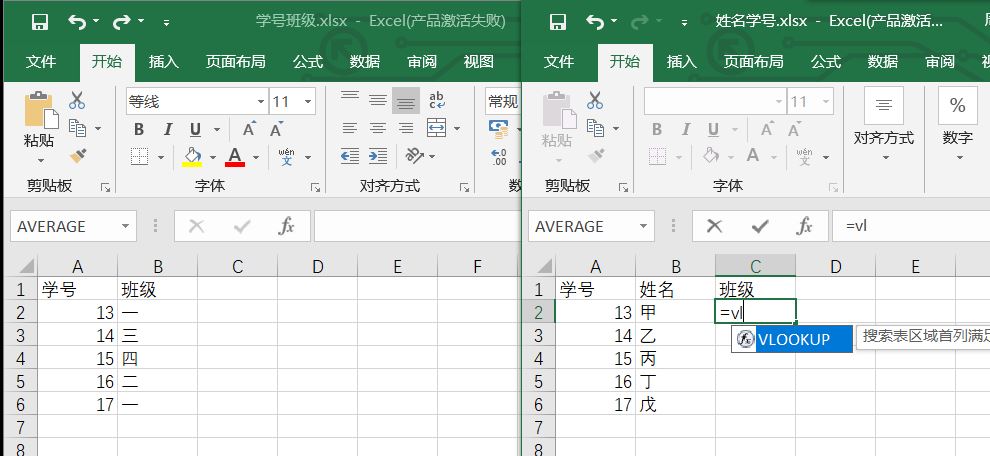Toggle bold in 学号班级 window
The image size is (990, 456).
(x=139, y=129)
